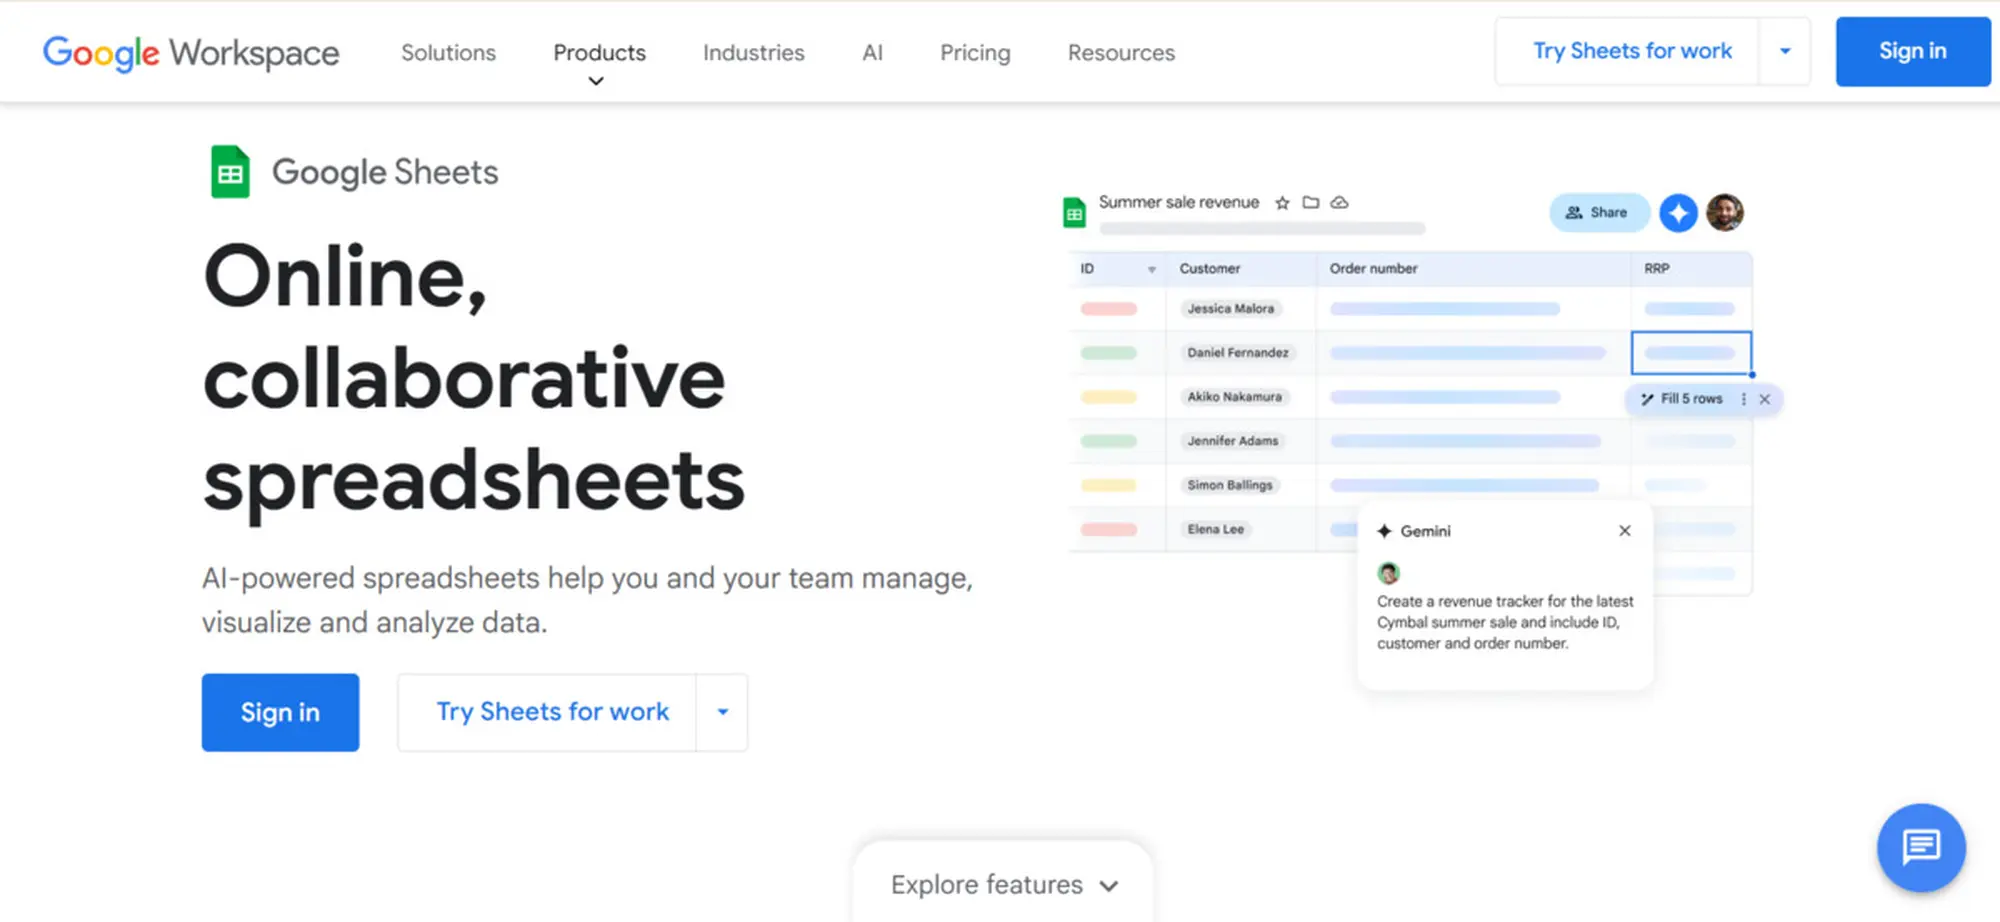Image resolution: width=2000 pixels, height=922 pixels.
Task: Click the red ID pill for Jessica Malora
Action: tap(1108, 309)
